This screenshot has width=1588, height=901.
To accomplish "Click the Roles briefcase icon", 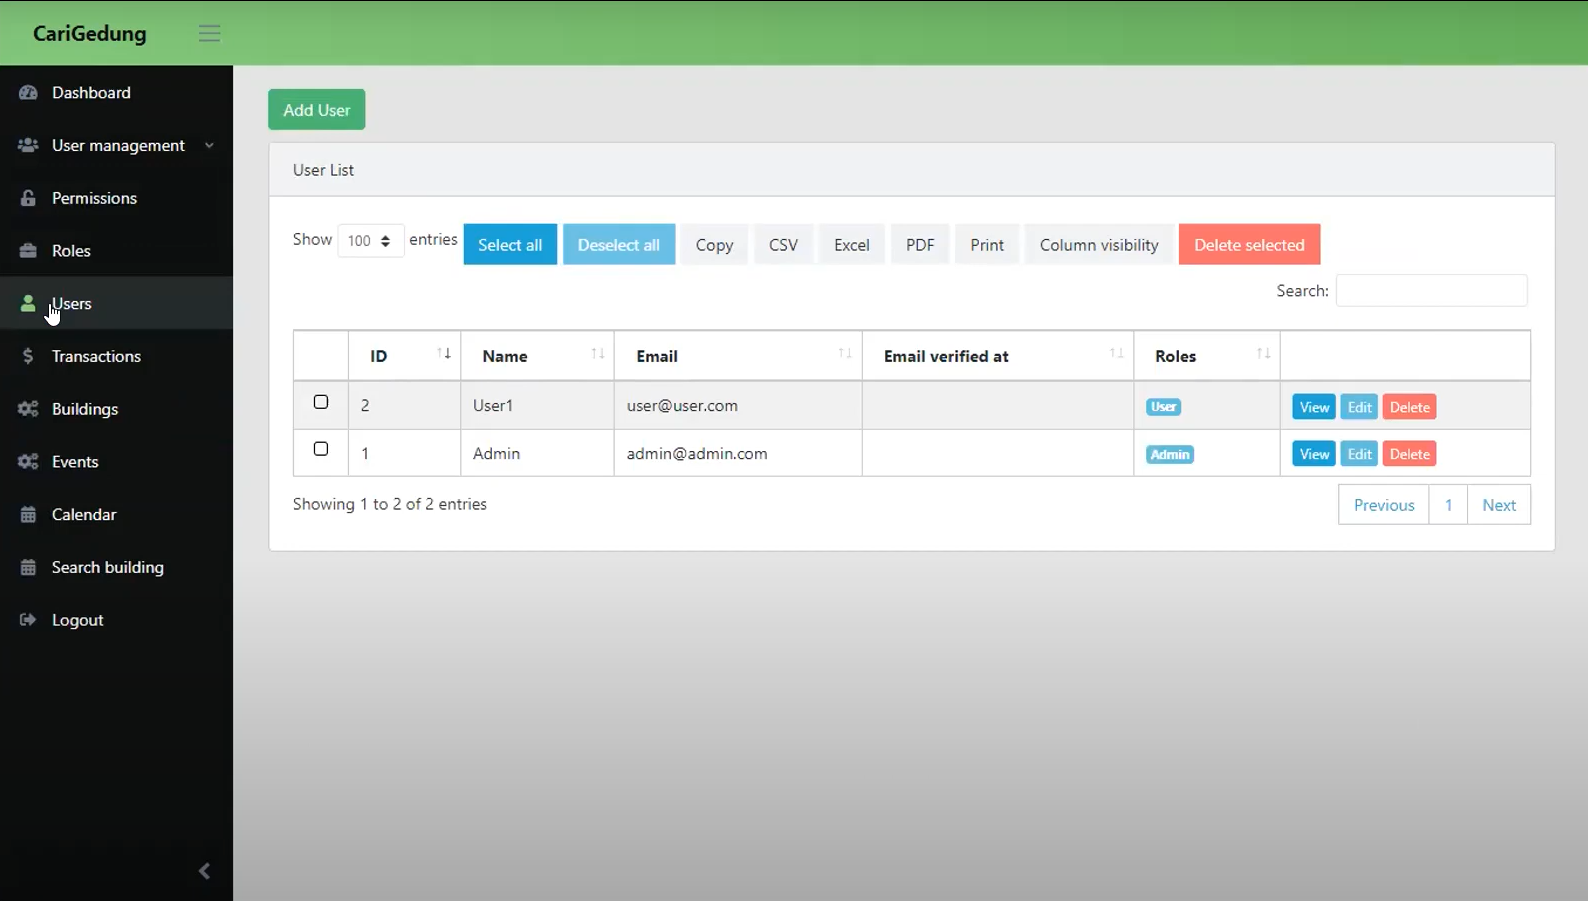I will pyautogui.click(x=28, y=251).
